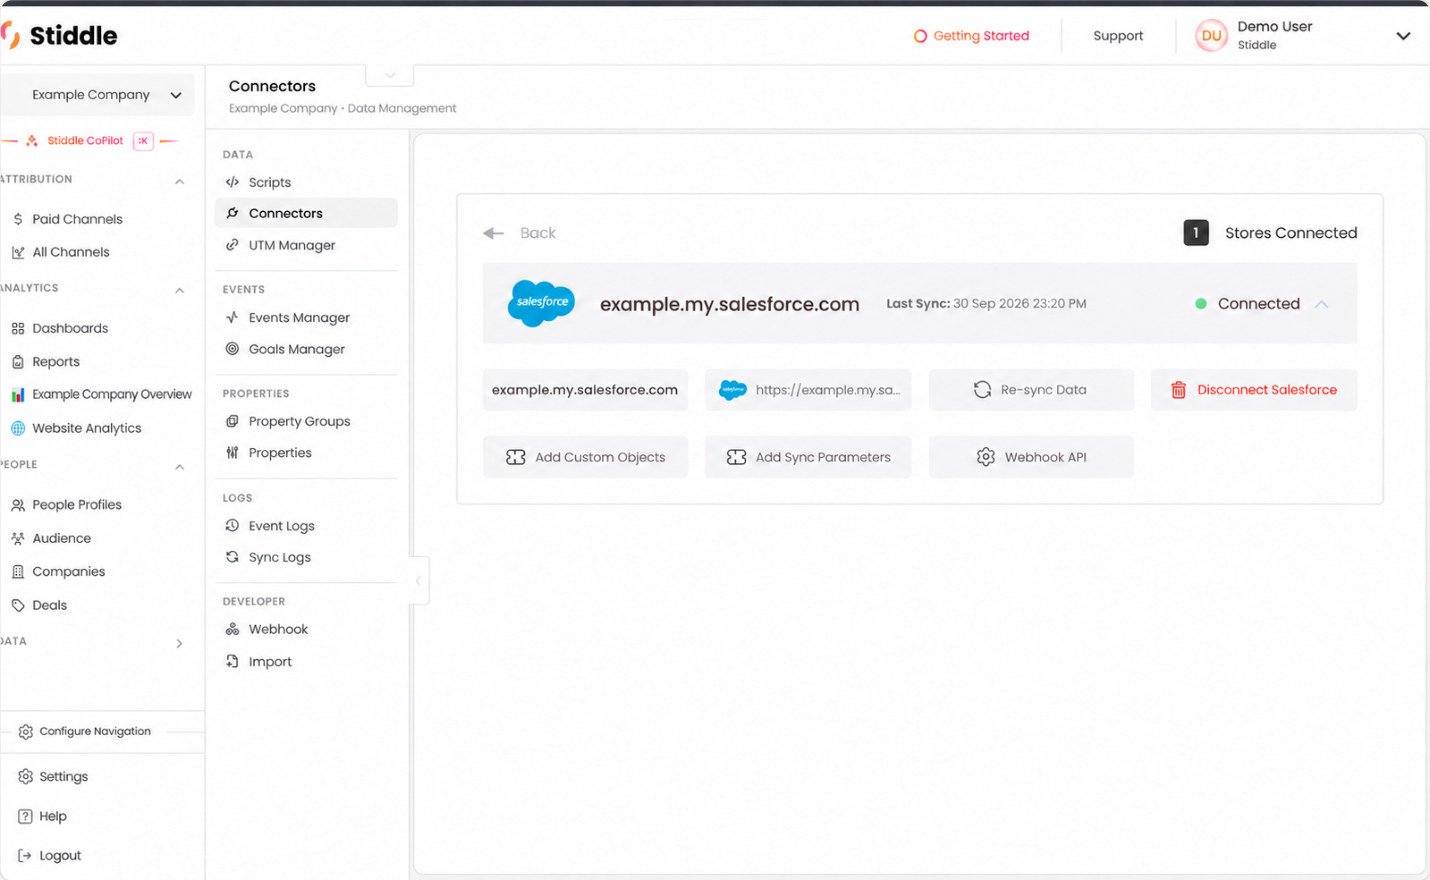Collapse the Analytics section
This screenshot has width=1430, height=880.
[180, 290]
